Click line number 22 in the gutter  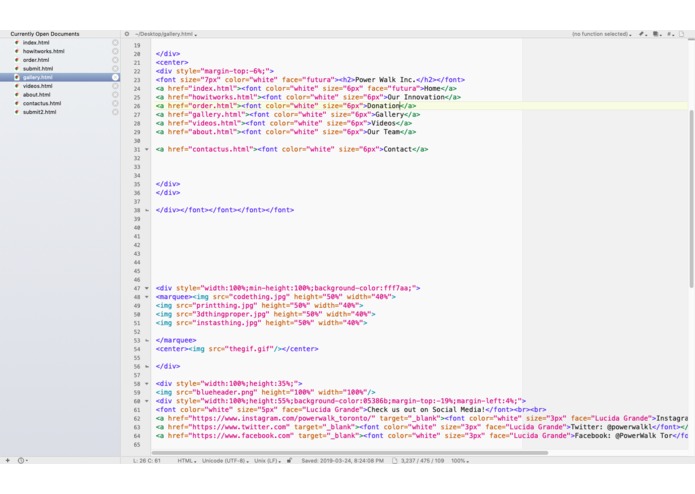click(x=137, y=71)
